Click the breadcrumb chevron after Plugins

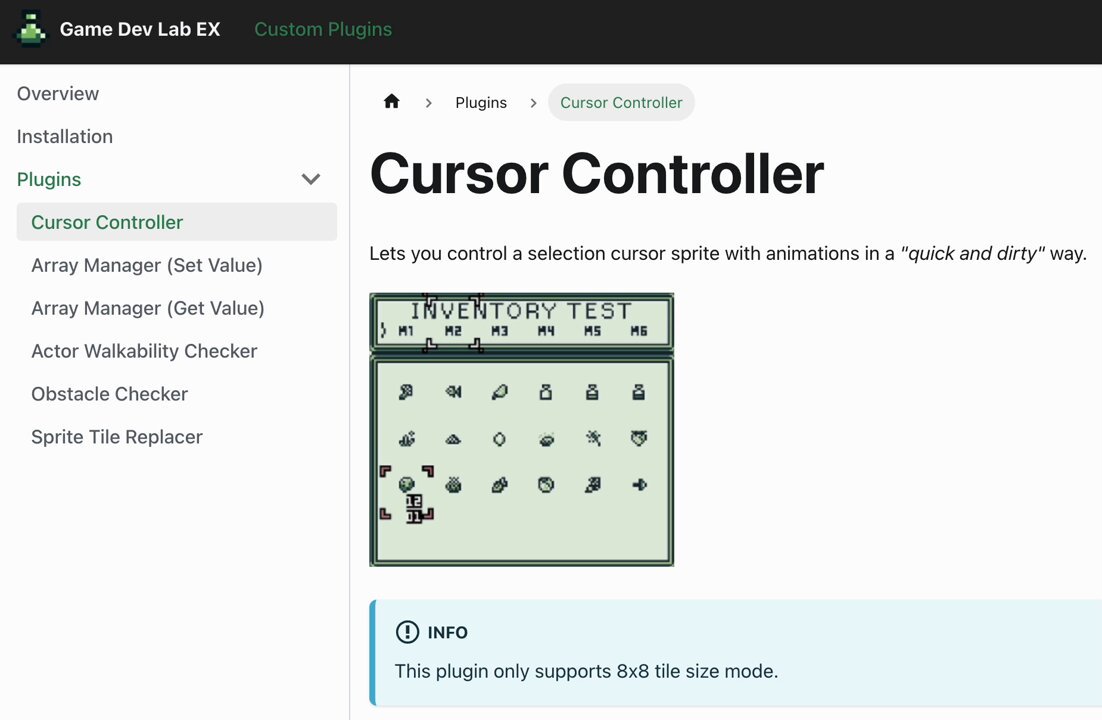[533, 103]
